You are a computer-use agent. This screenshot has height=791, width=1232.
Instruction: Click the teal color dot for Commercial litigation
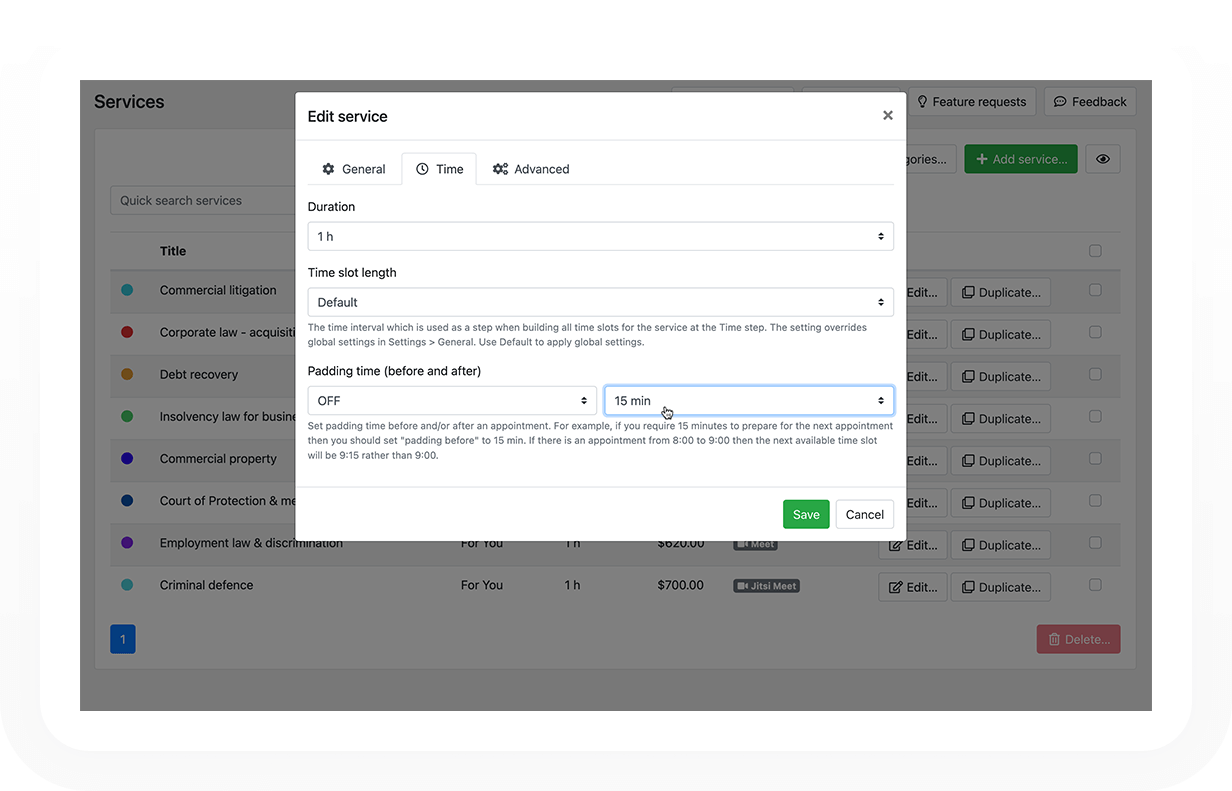click(127, 290)
